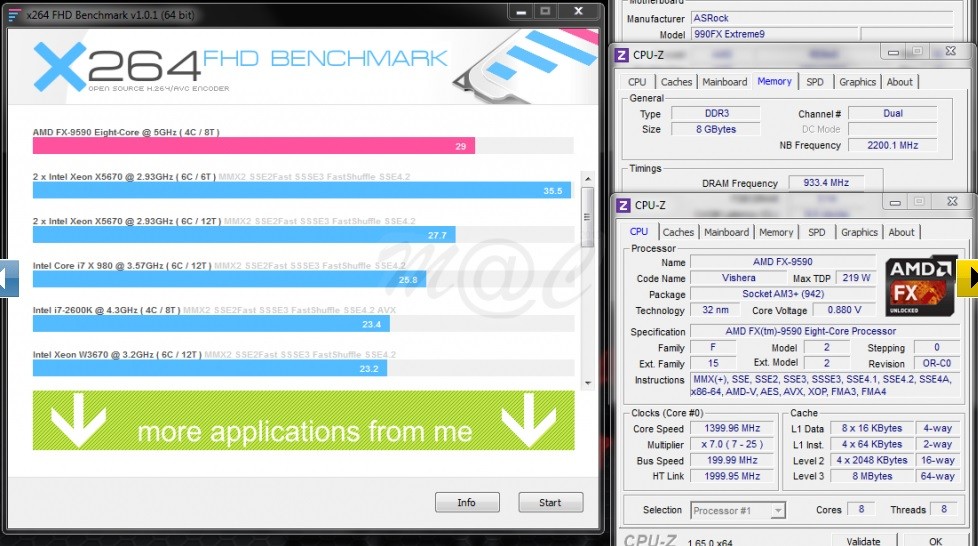This screenshot has height=546, width=978.
Task: Click the blue previous-image arrow
Action: (8, 277)
